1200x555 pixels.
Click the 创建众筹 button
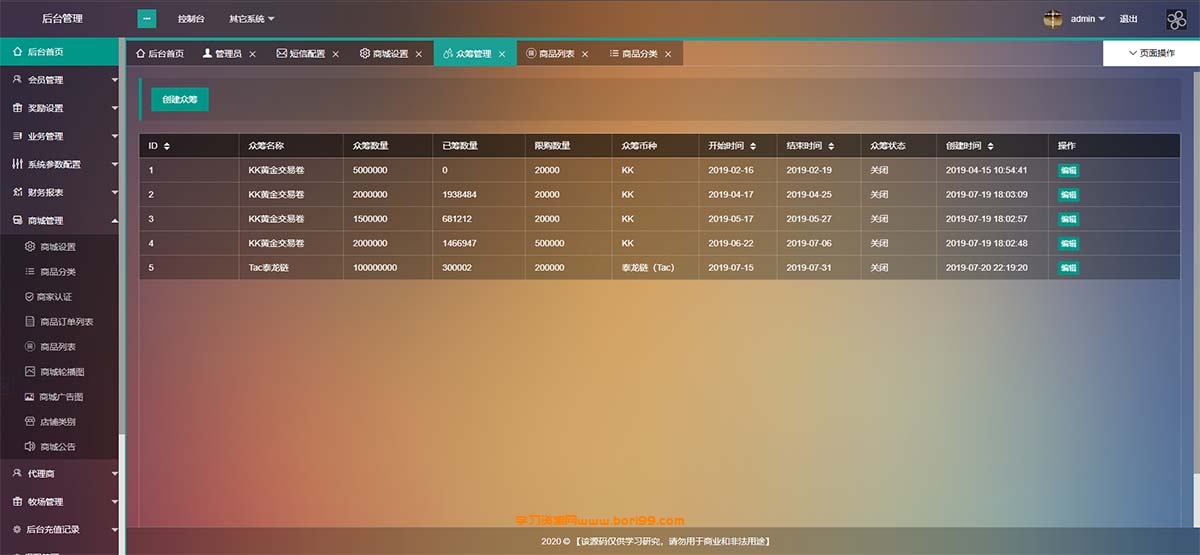(x=180, y=99)
